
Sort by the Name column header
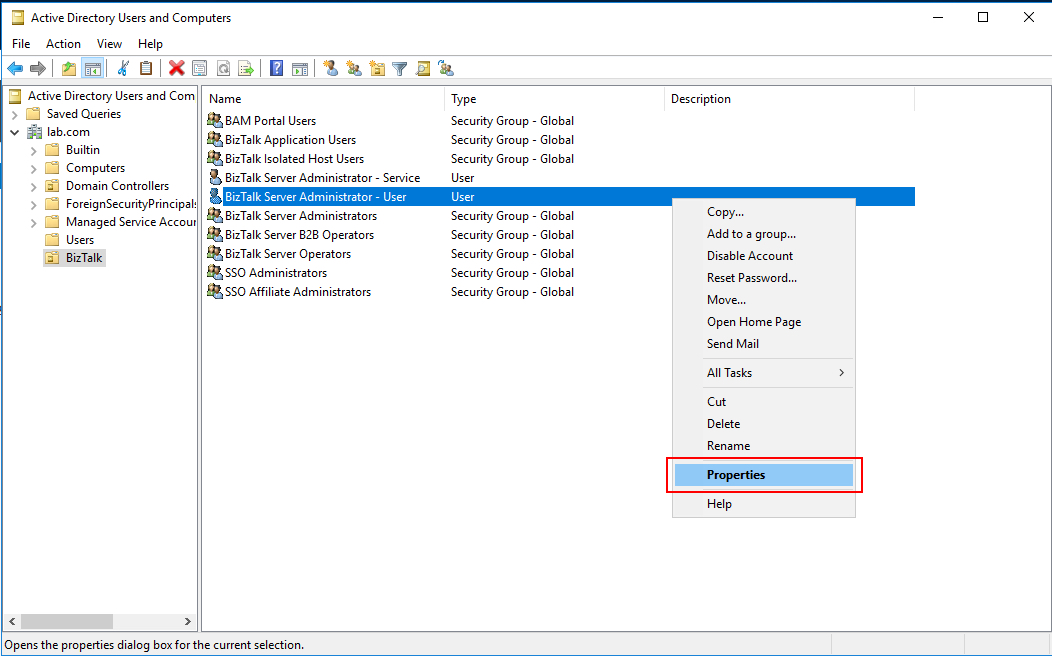323,99
